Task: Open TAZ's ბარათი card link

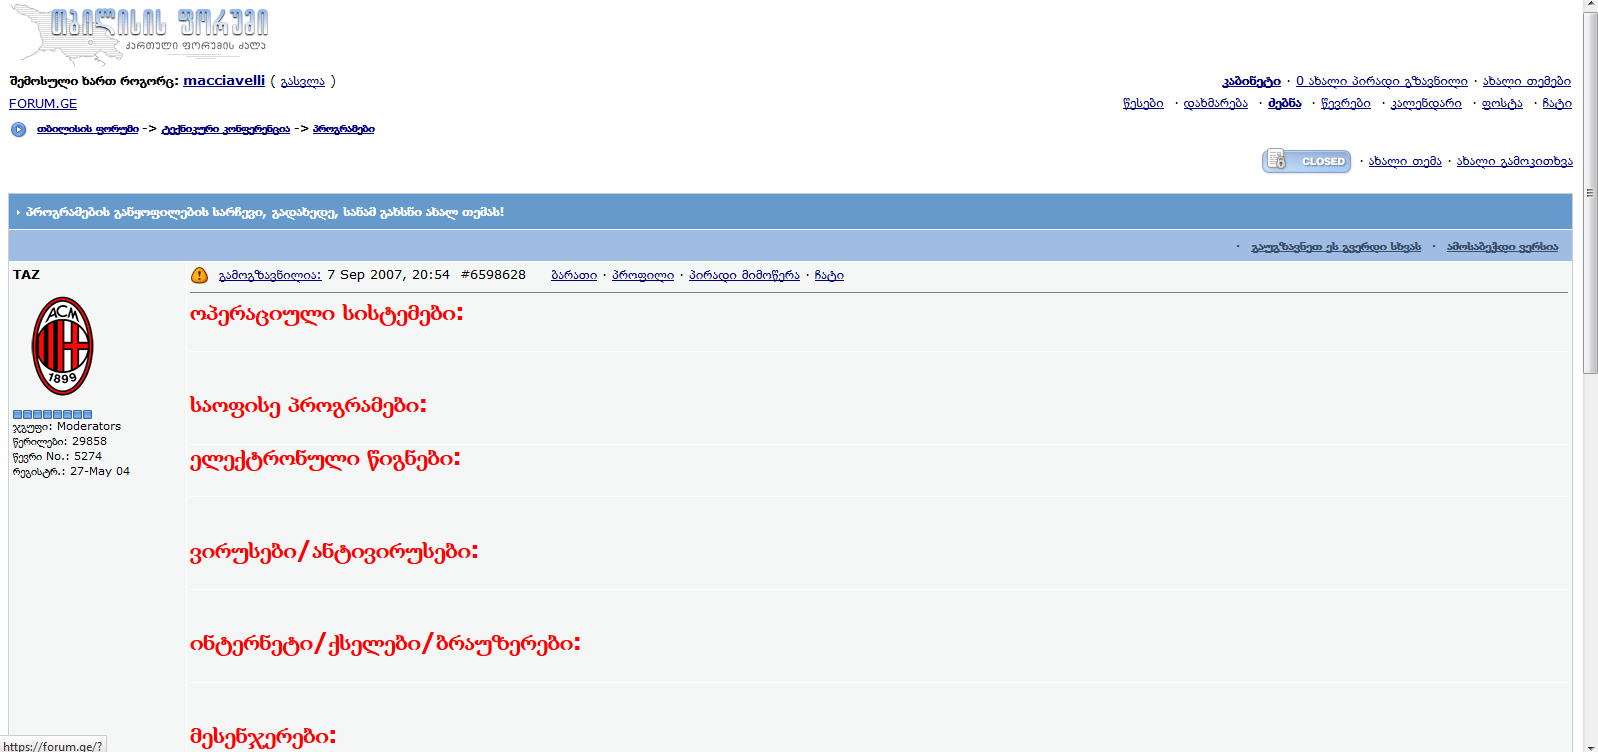Action: click(x=574, y=276)
